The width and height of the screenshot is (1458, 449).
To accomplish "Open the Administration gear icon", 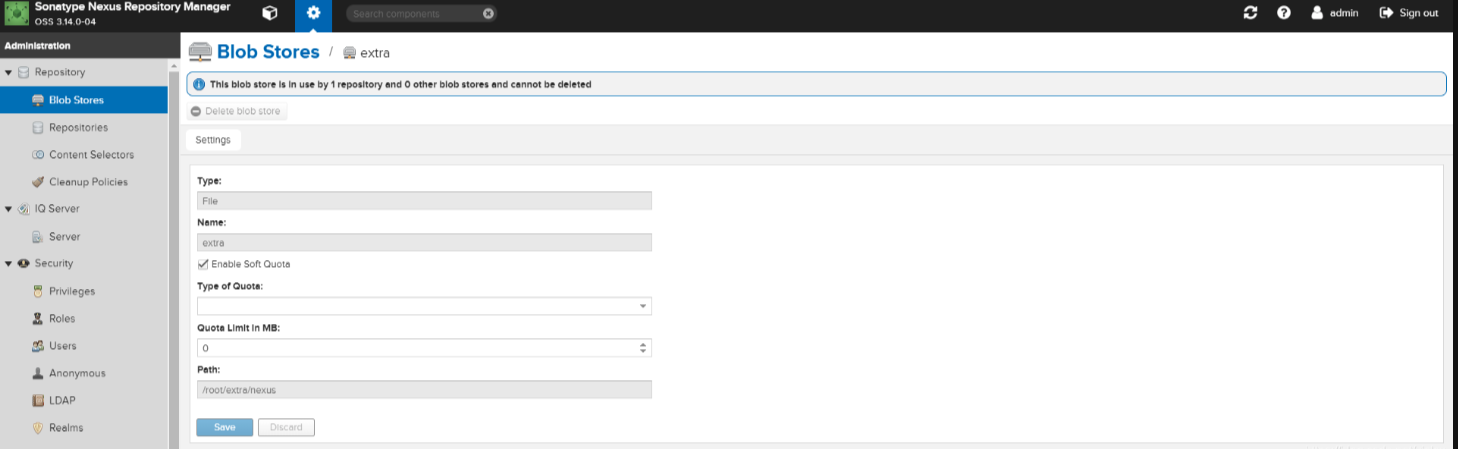I will (314, 13).
